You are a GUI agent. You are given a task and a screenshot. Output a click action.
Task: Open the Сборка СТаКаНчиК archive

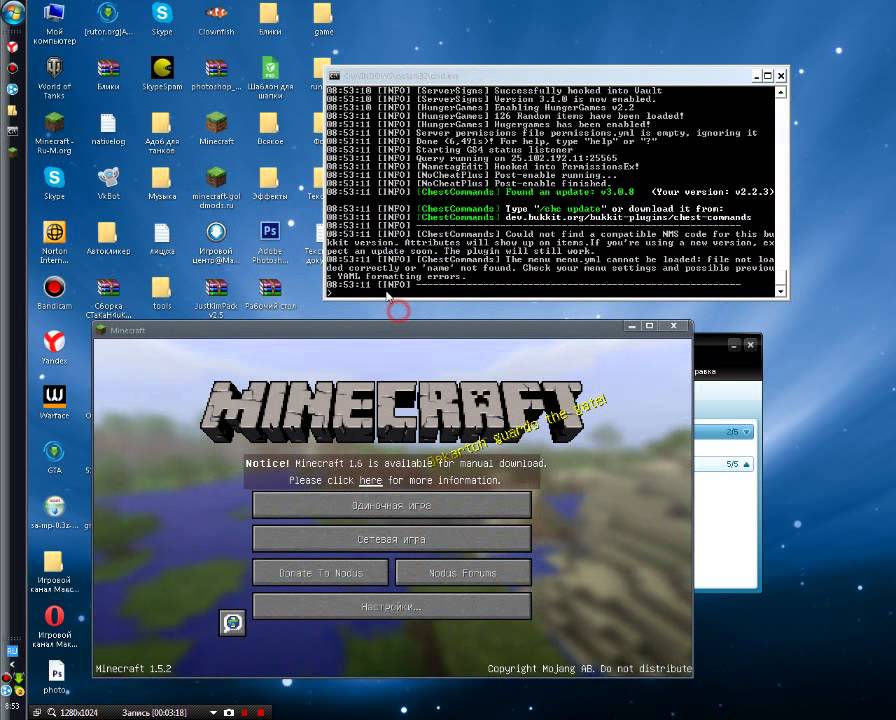click(108, 297)
